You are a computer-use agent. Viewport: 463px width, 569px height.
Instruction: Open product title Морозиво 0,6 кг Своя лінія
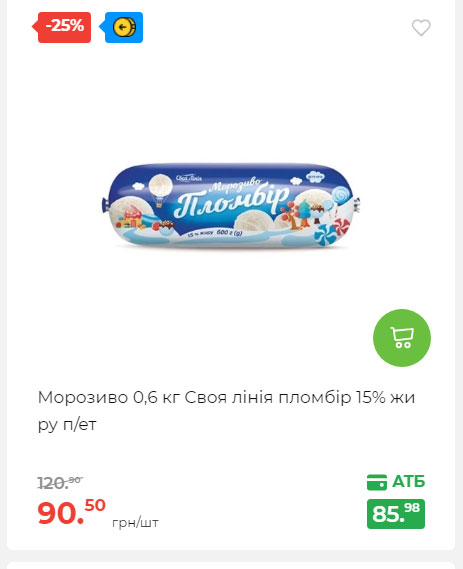pyautogui.click(x=226, y=411)
